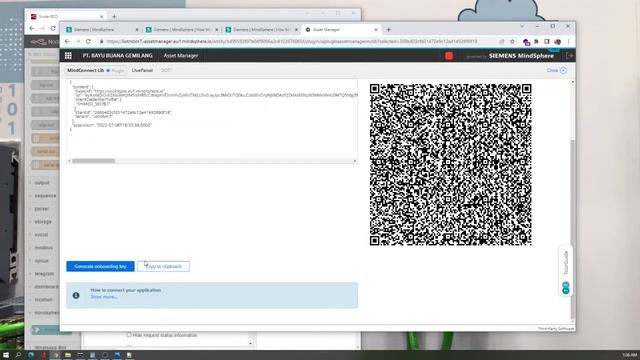Click the taskbar clock

coord(629,355)
